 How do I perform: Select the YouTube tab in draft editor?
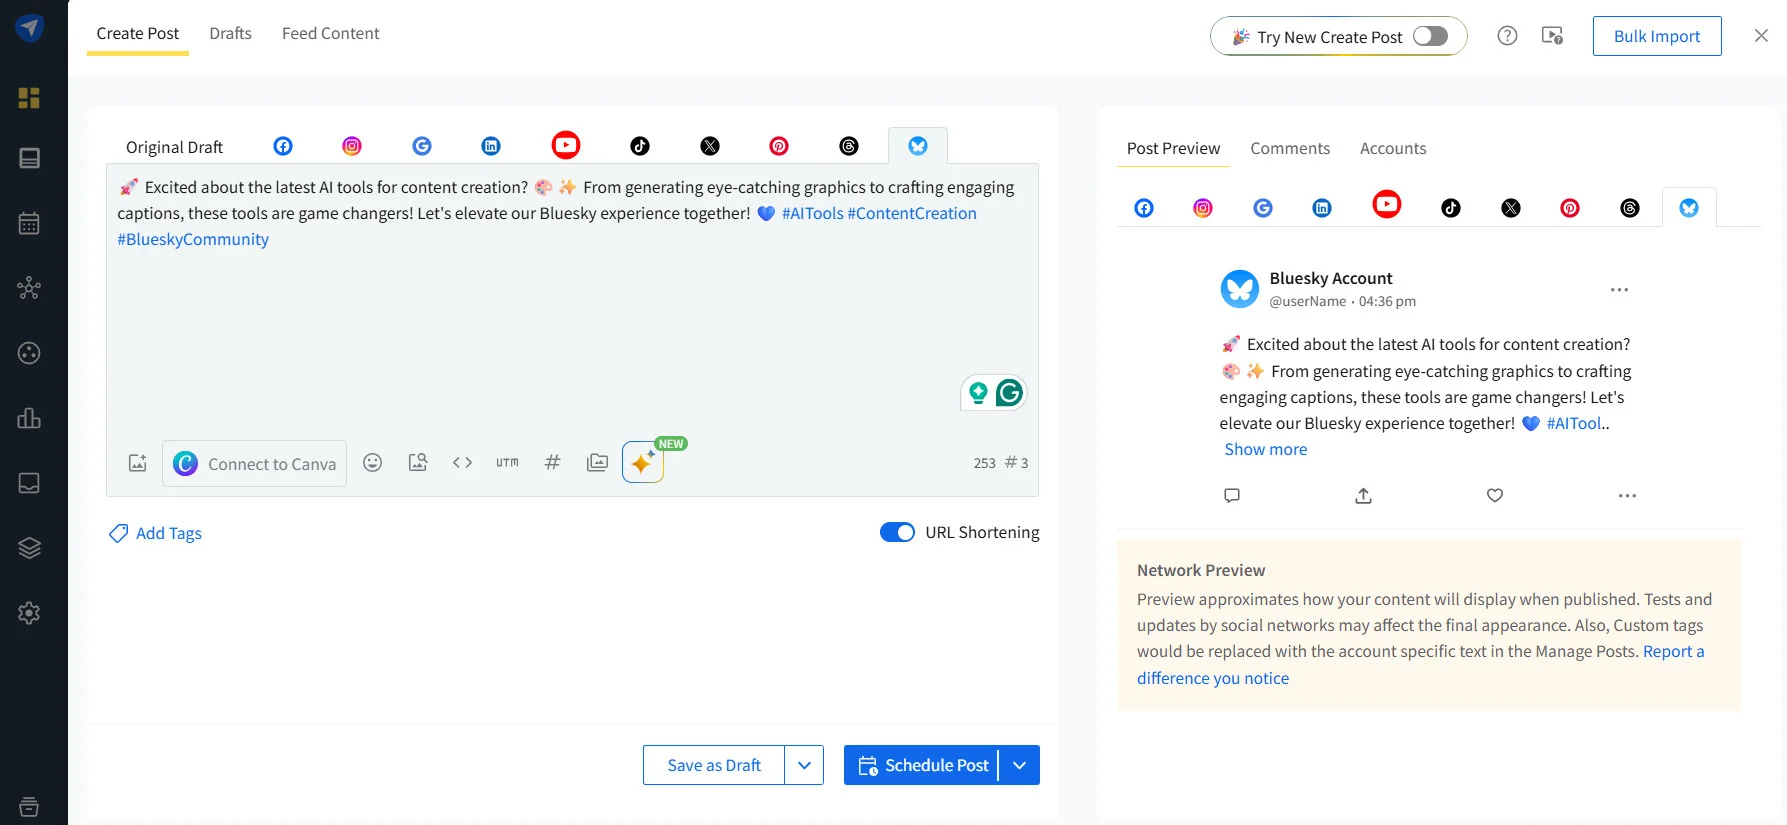pyautogui.click(x=566, y=145)
